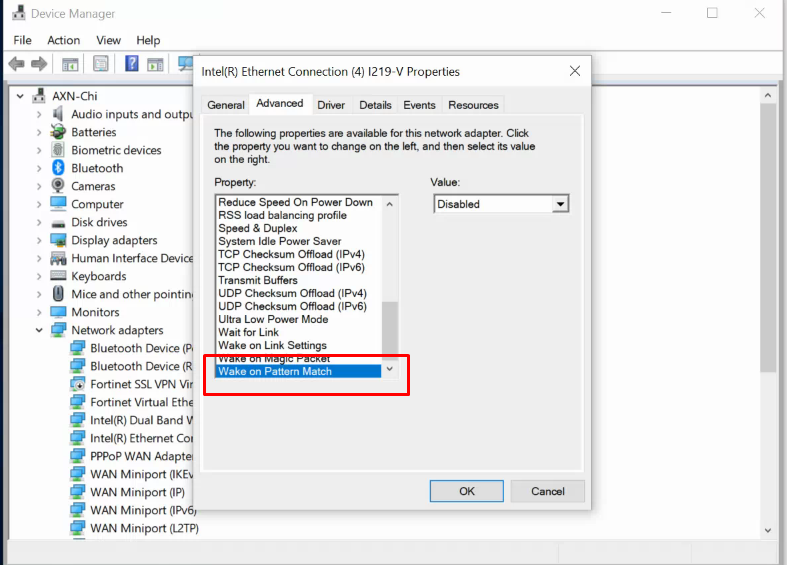The width and height of the screenshot is (787, 565).
Task: Click the WAN Miniport (IP) adapter icon
Action: click(77, 492)
